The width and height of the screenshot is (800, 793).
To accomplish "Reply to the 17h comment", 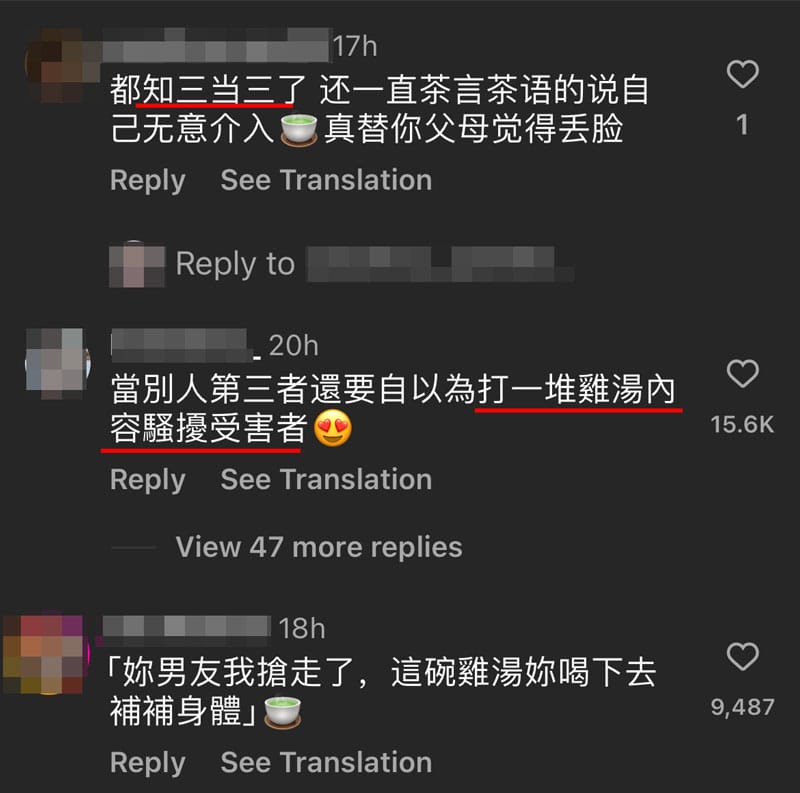I will pyautogui.click(x=147, y=180).
